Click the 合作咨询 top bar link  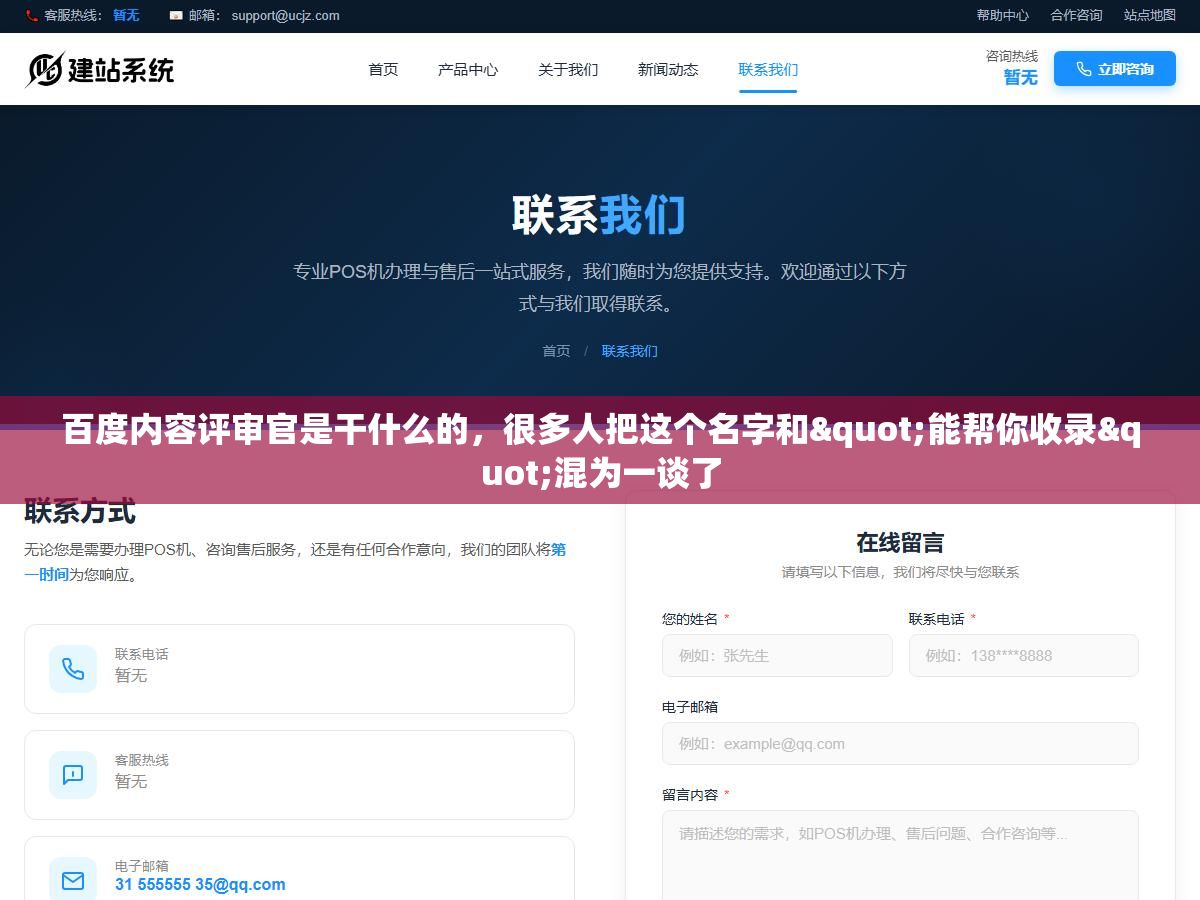click(1076, 15)
